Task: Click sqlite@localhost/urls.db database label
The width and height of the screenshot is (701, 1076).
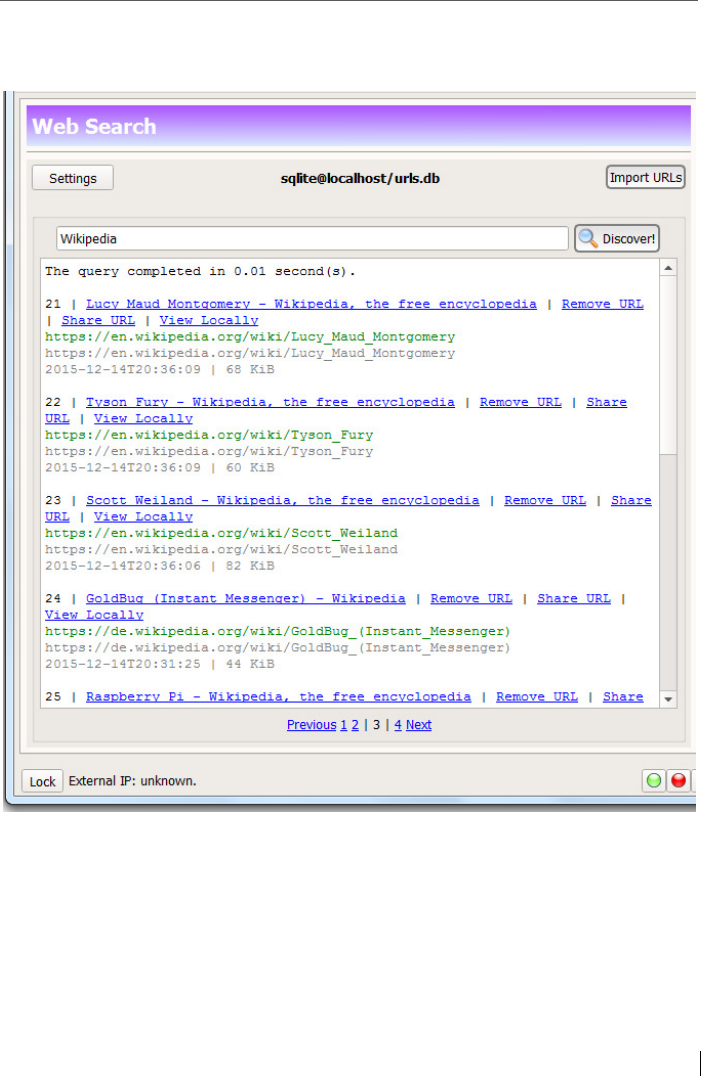Action: tap(360, 178)
